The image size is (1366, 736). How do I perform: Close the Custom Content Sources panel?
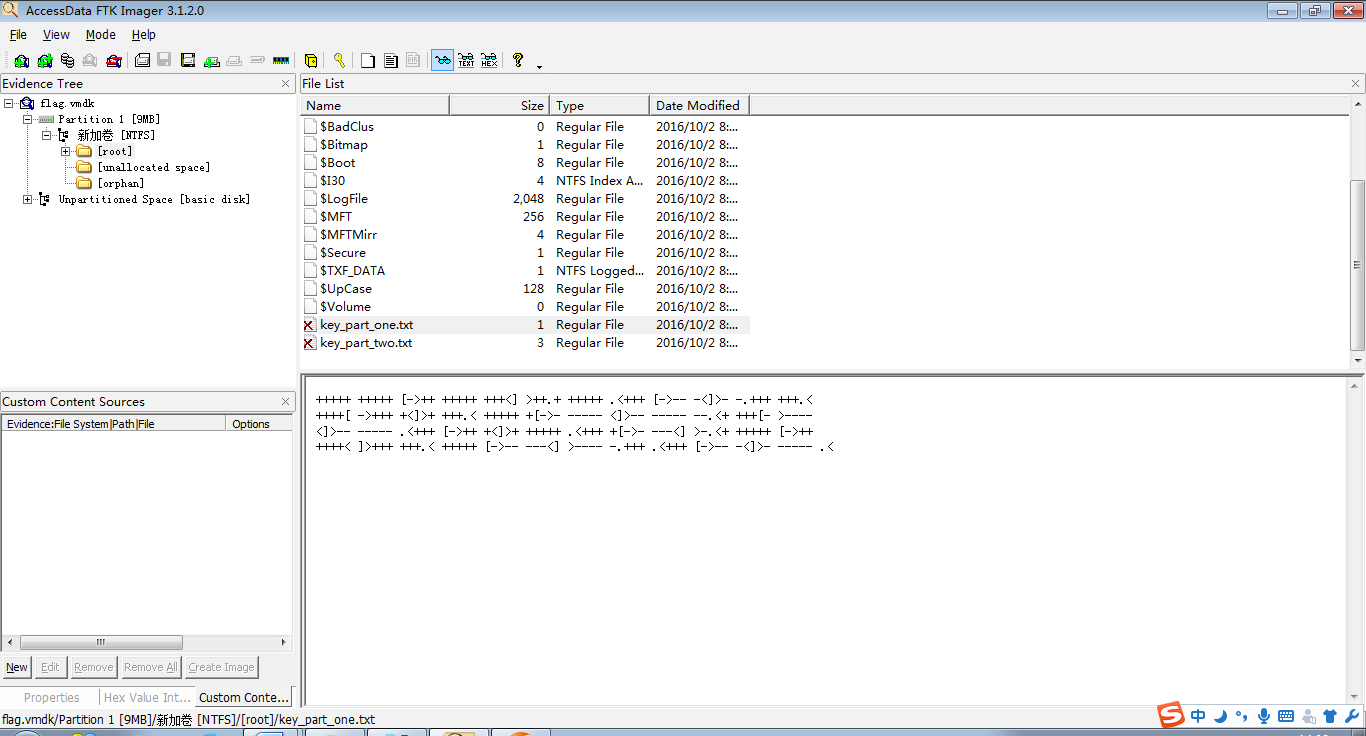285,402
